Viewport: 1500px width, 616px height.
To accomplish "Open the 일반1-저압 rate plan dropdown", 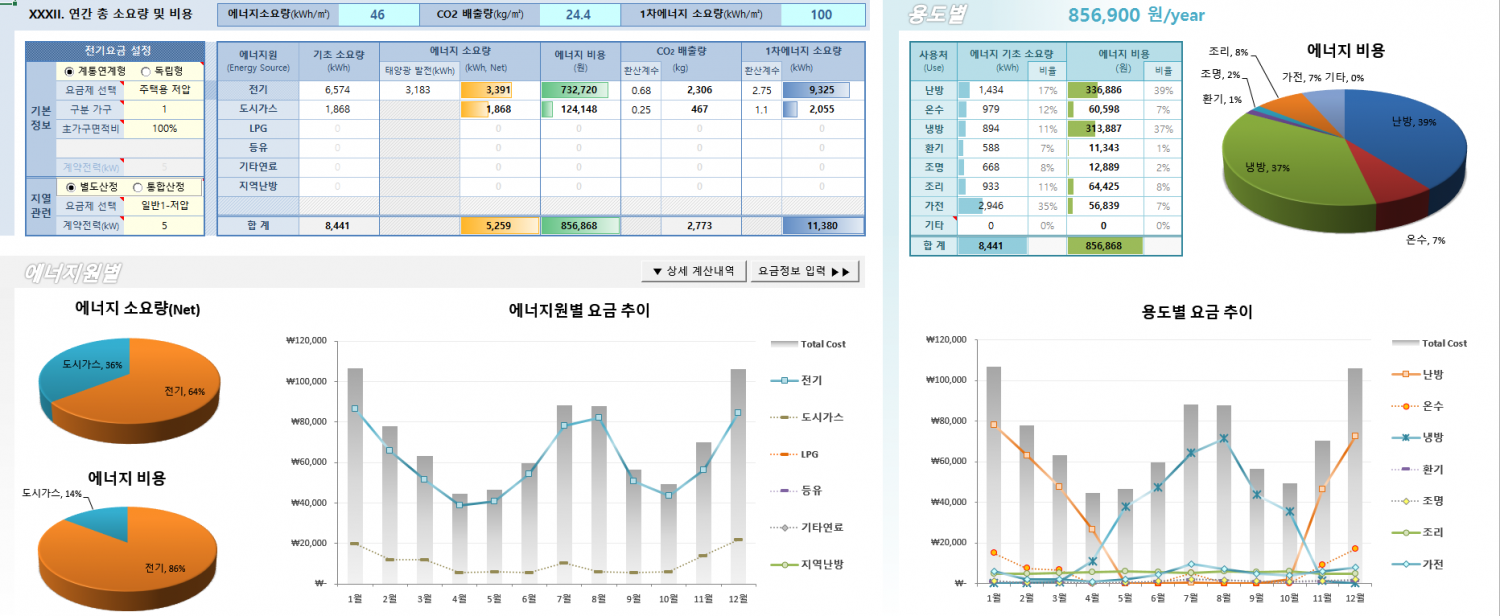I will click(x=164, y=206).
